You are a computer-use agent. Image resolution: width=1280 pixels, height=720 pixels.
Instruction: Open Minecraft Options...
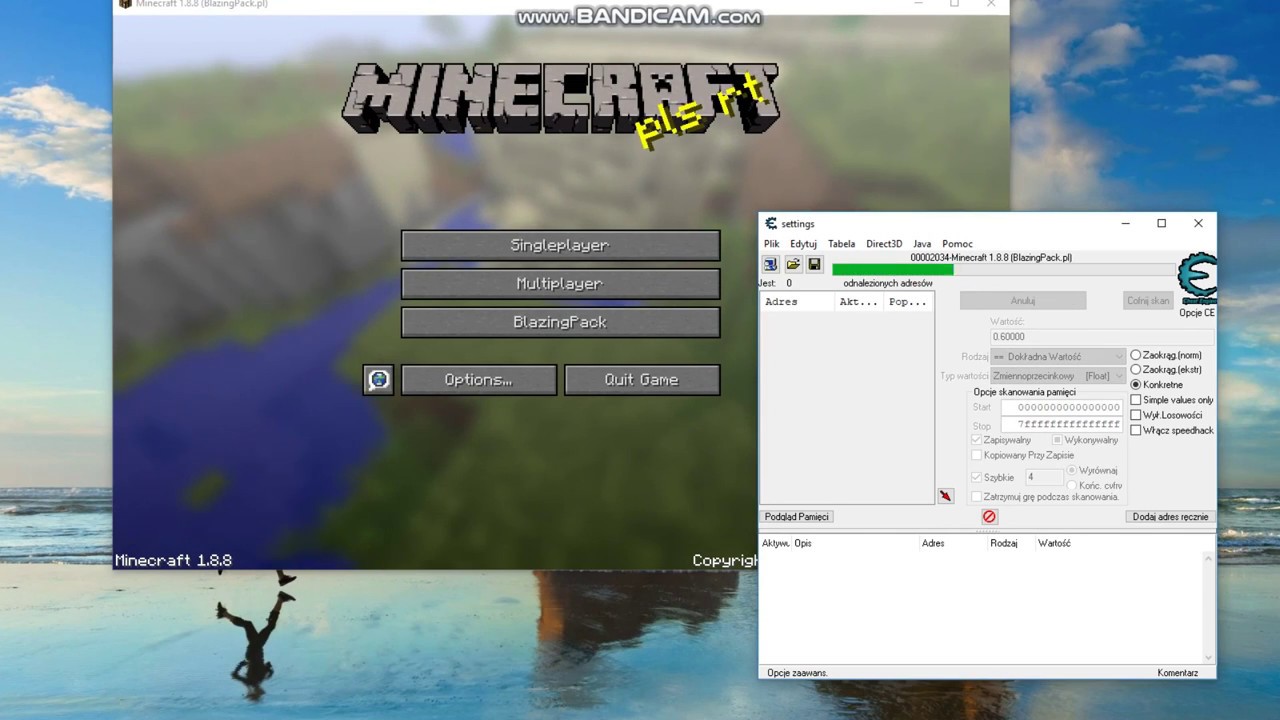[x=478, y=380]
